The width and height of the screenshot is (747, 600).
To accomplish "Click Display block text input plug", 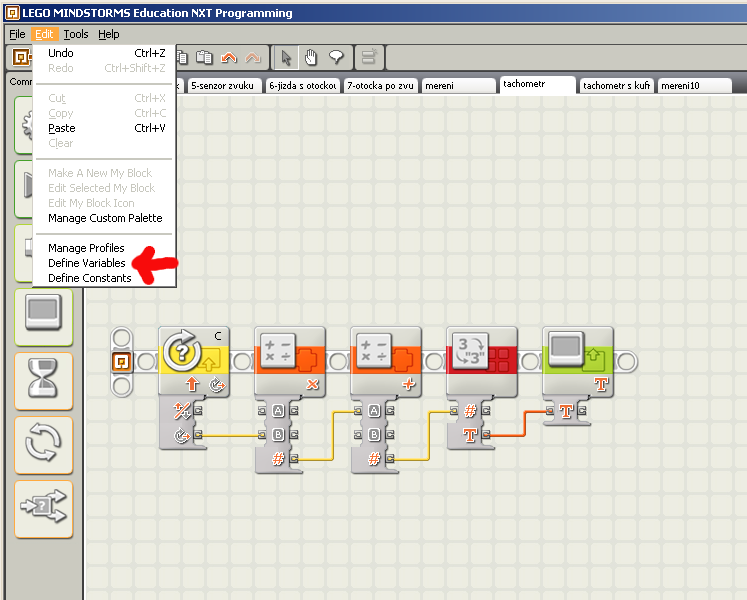I will point(550,410).
